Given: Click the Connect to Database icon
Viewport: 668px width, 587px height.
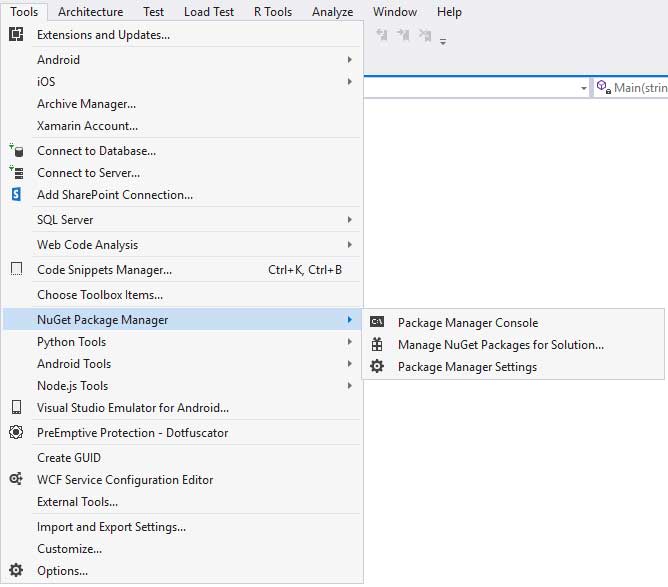Looking at the screenshot, I should click(16, 151).
